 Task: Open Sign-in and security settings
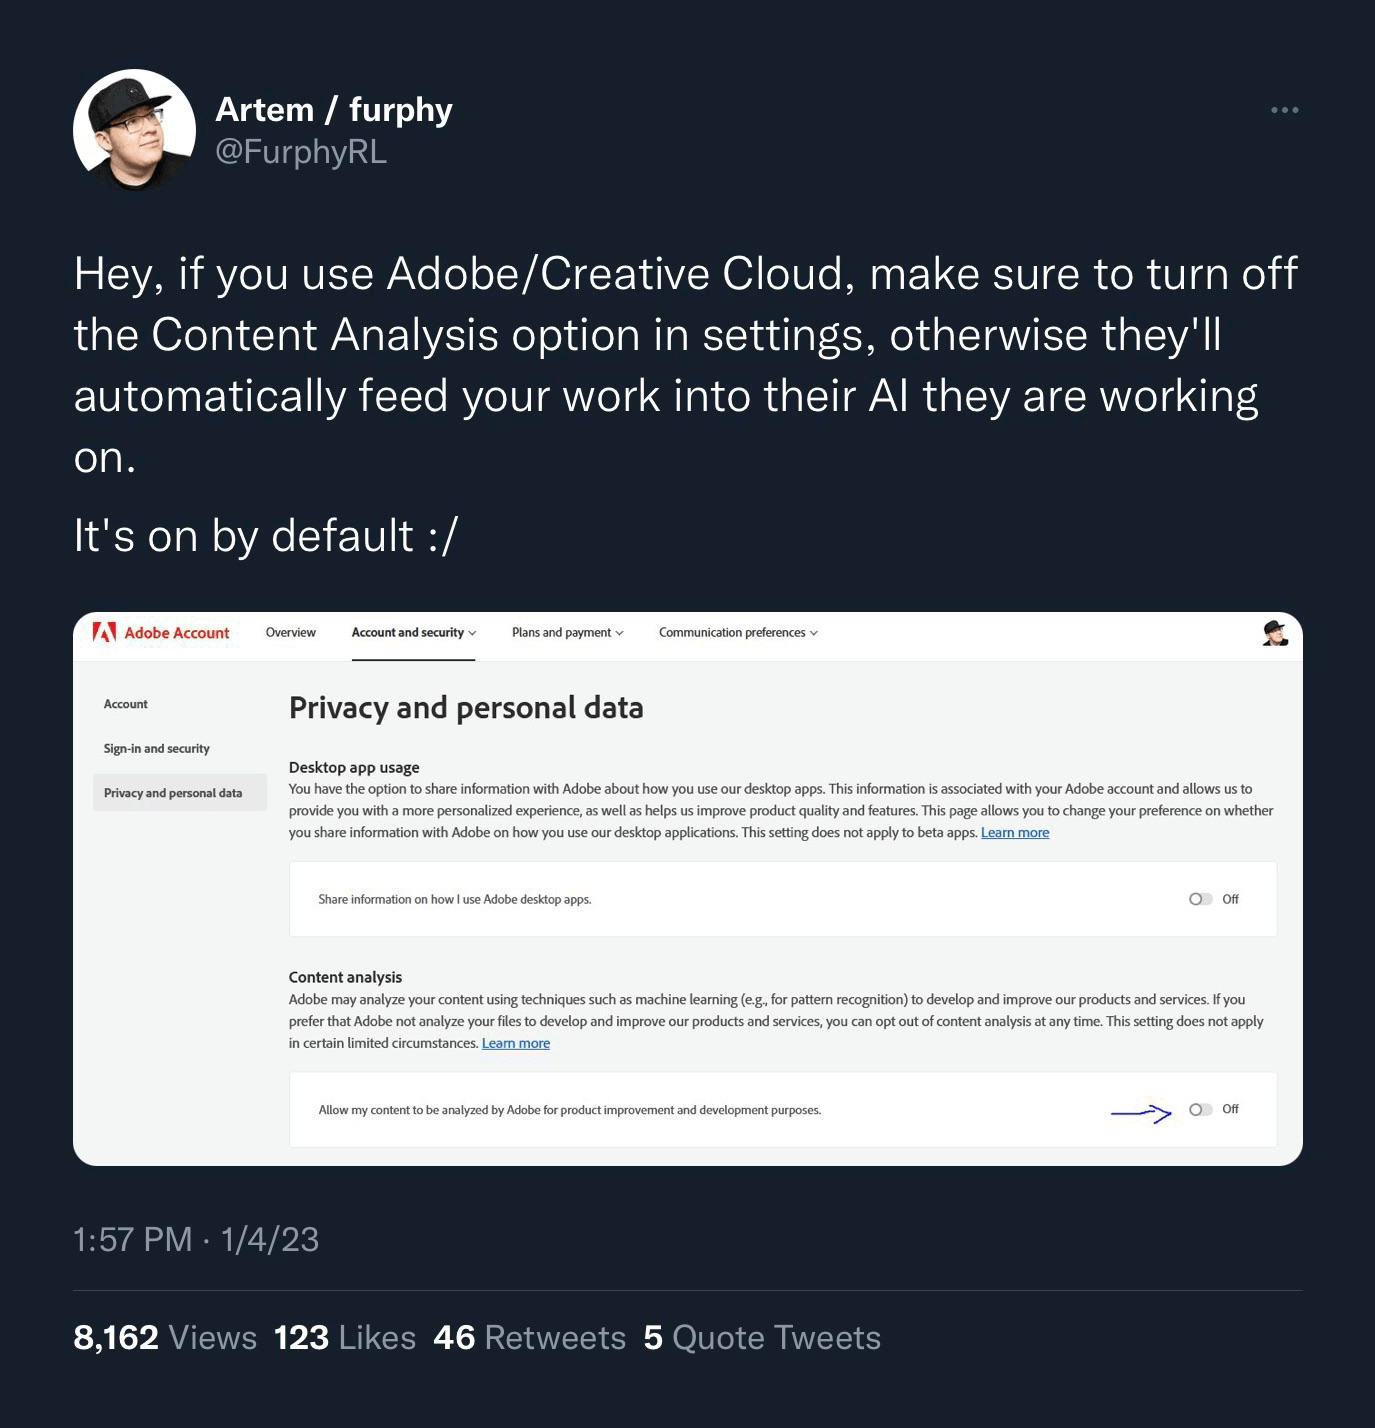[156, 748]
